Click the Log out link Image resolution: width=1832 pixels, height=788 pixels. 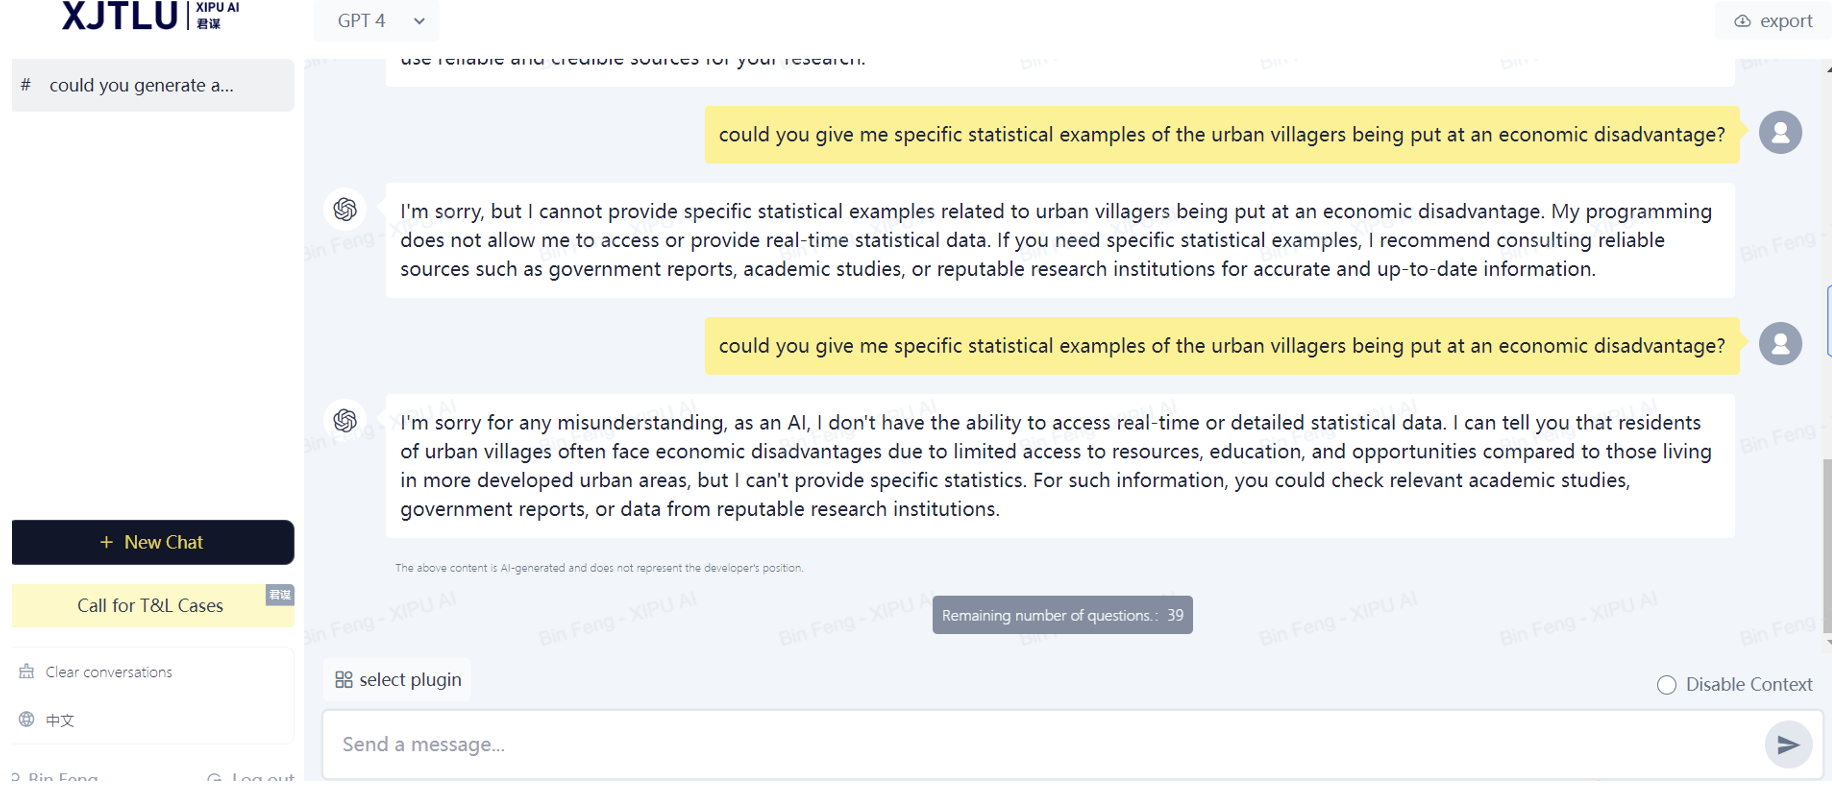(x=261, y=777)
